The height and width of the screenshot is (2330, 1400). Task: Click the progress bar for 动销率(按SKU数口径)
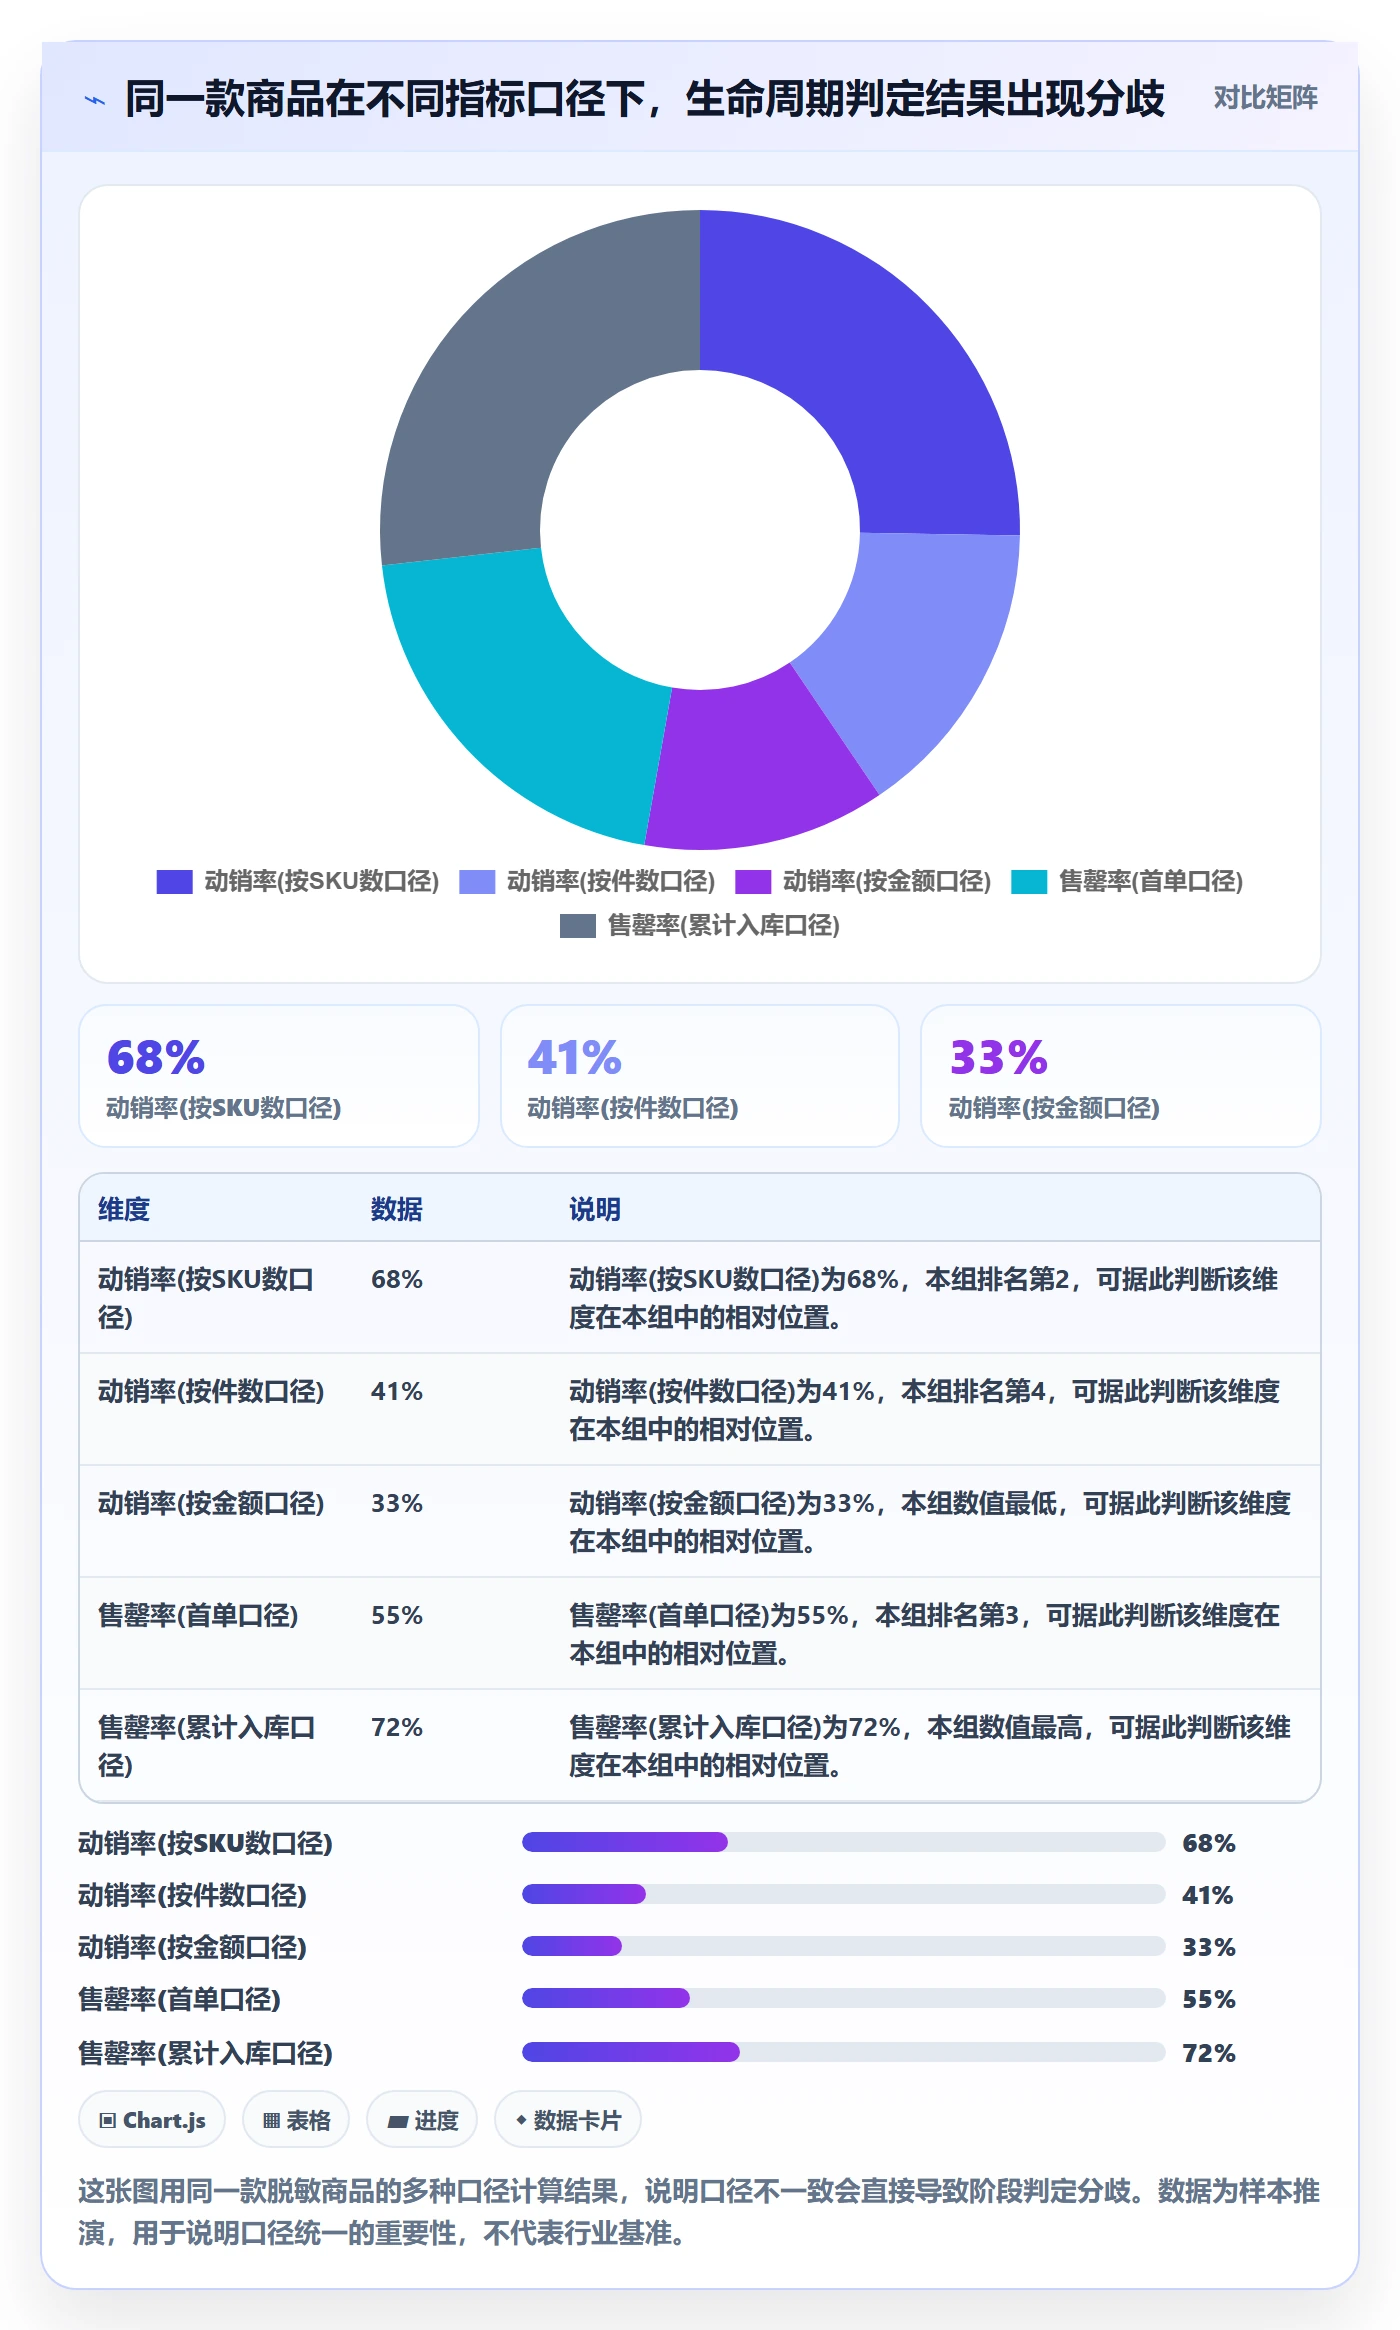tap(844, 1842)
